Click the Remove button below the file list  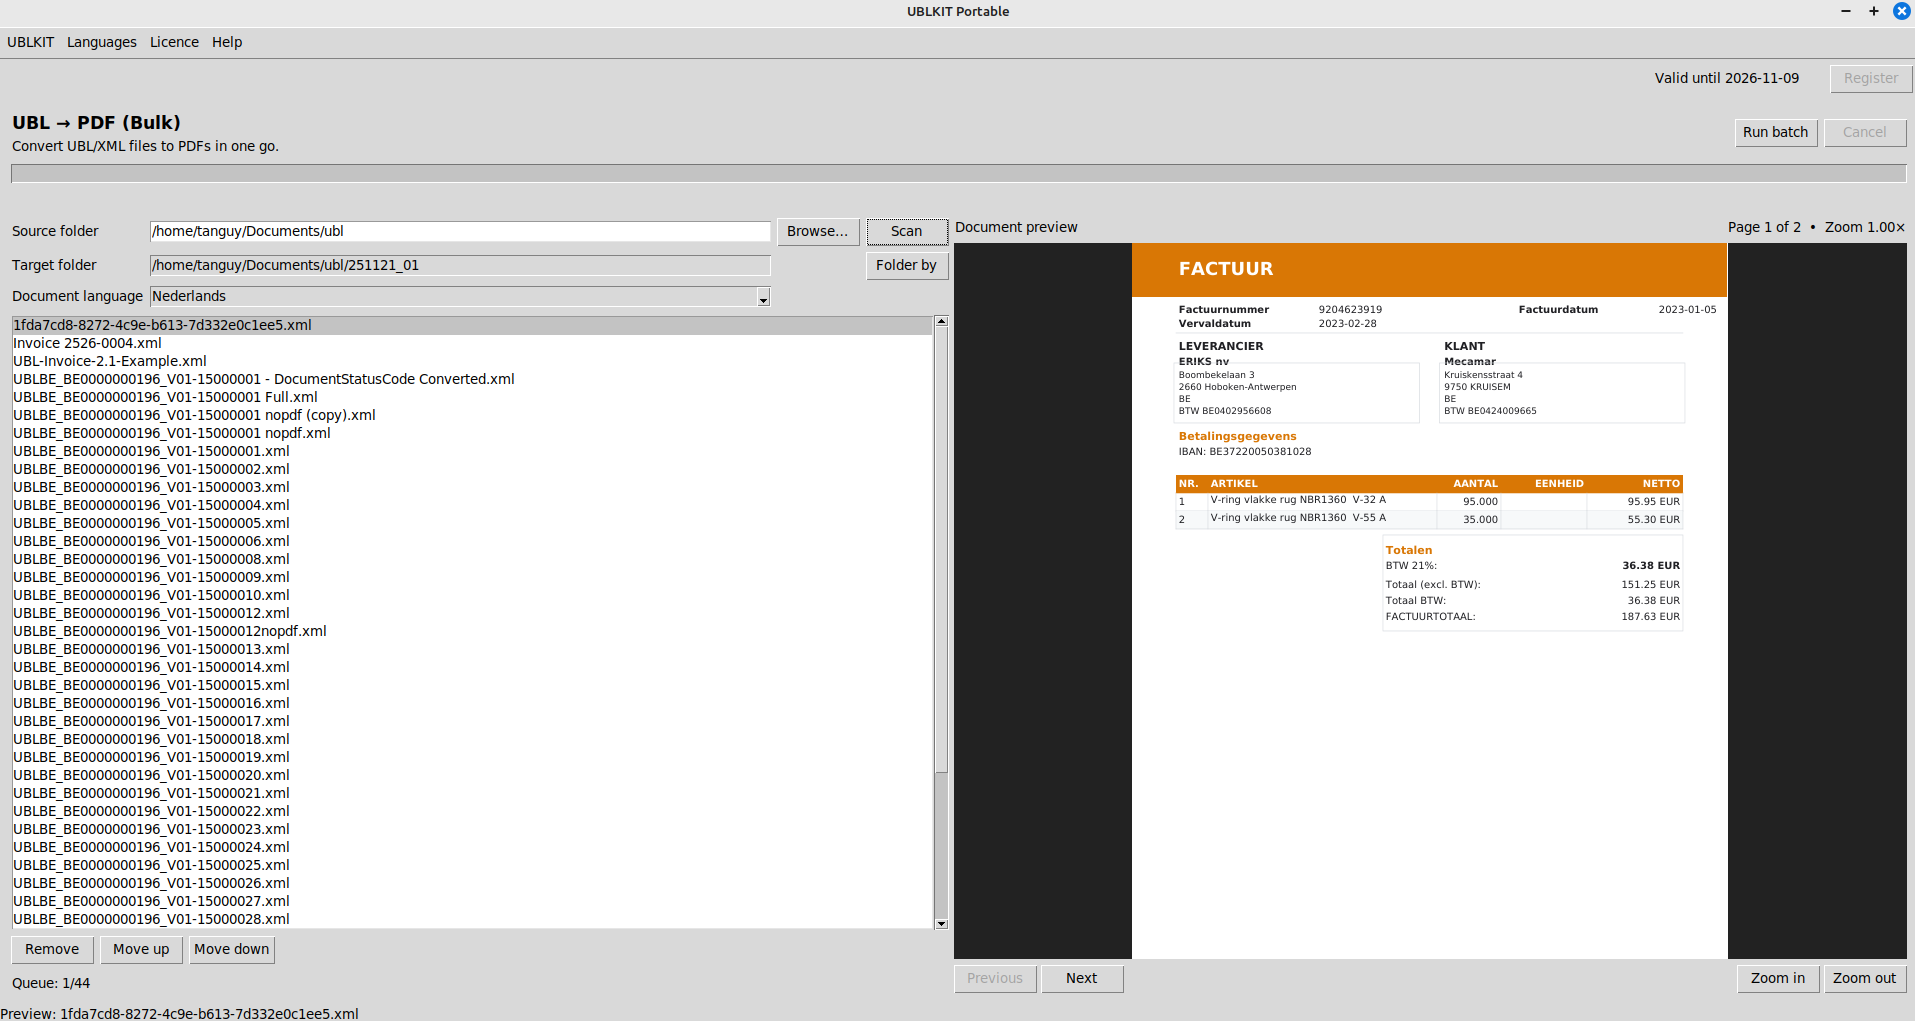pyautogui.click(x=52, y=949)
